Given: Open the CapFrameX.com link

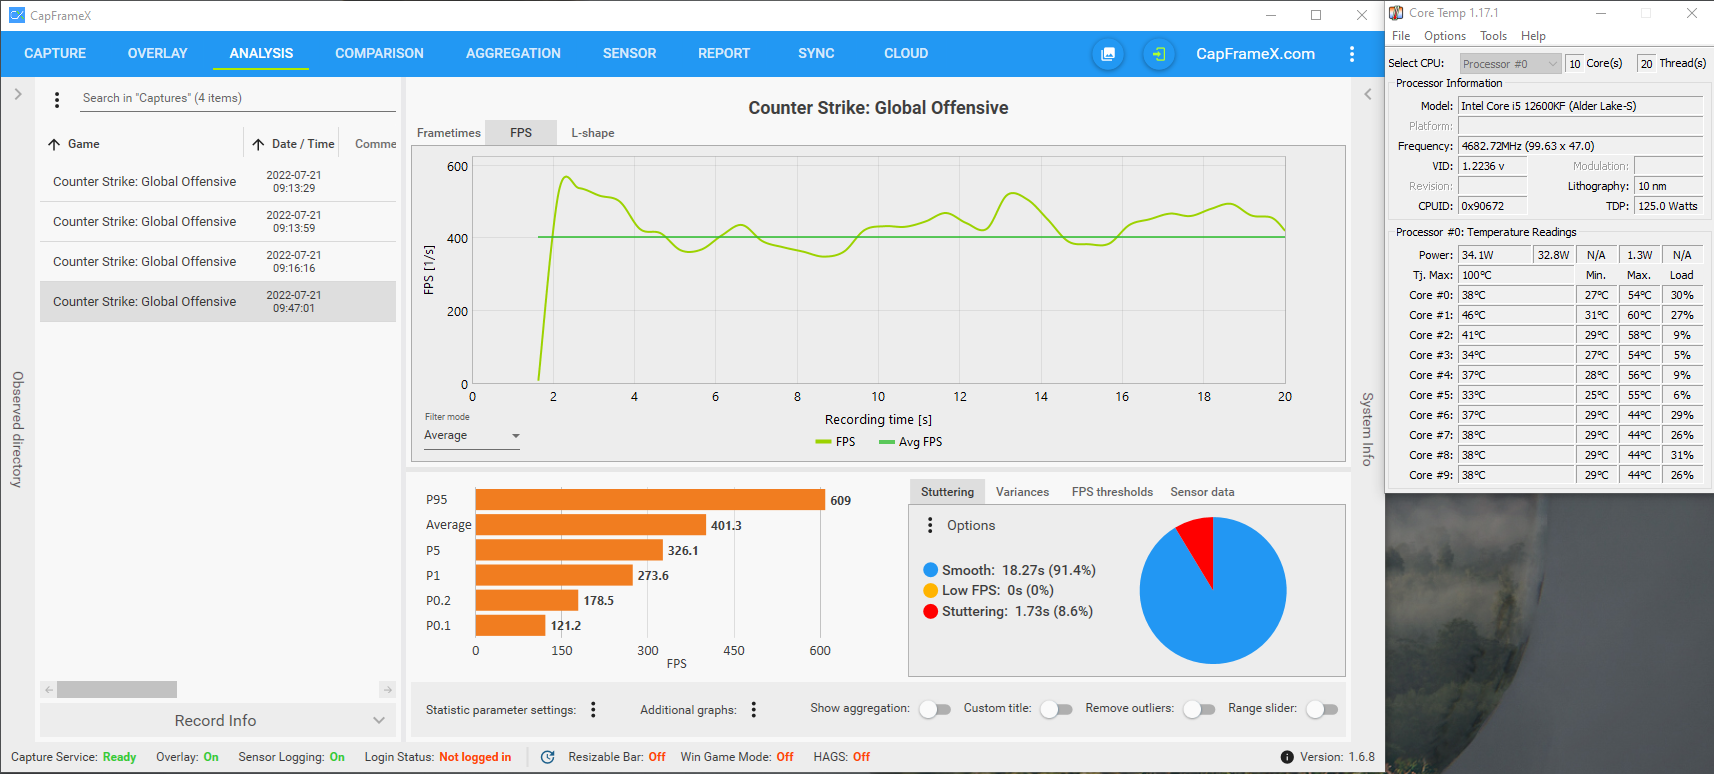Looking at the screenshot, I should tap(1255, 54).
